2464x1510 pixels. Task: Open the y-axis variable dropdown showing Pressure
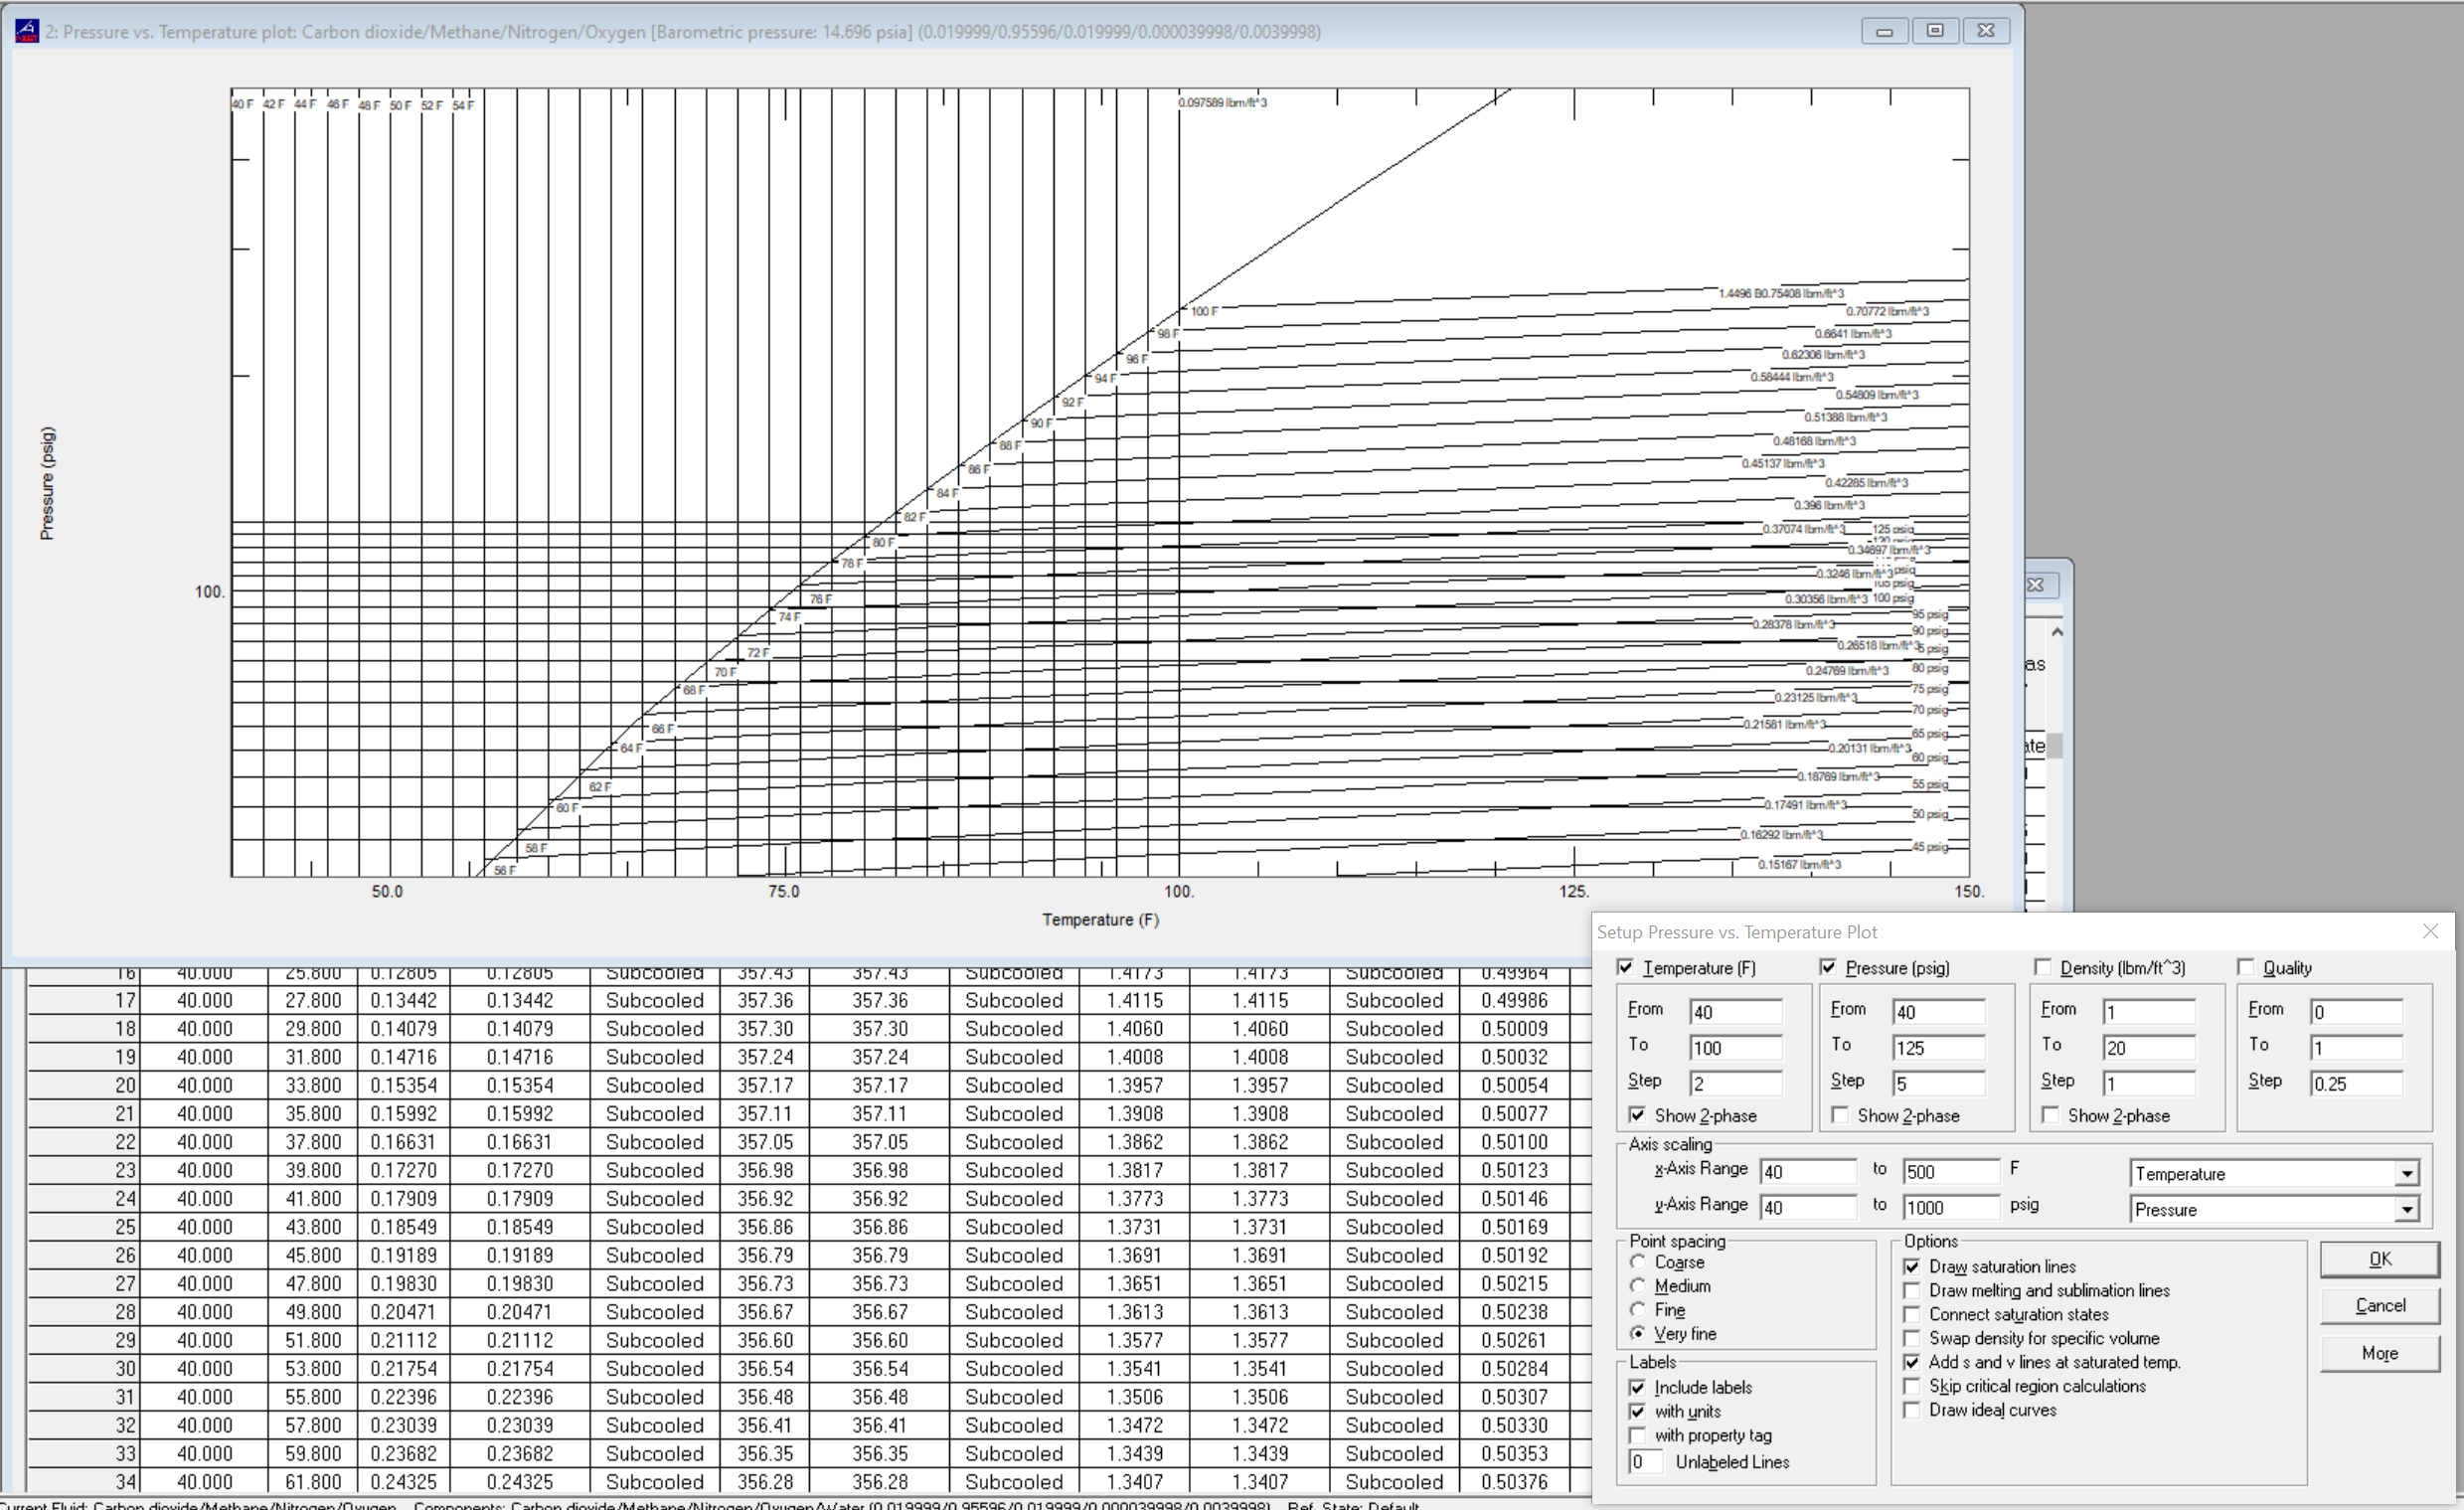[x=2408, y=1209]
